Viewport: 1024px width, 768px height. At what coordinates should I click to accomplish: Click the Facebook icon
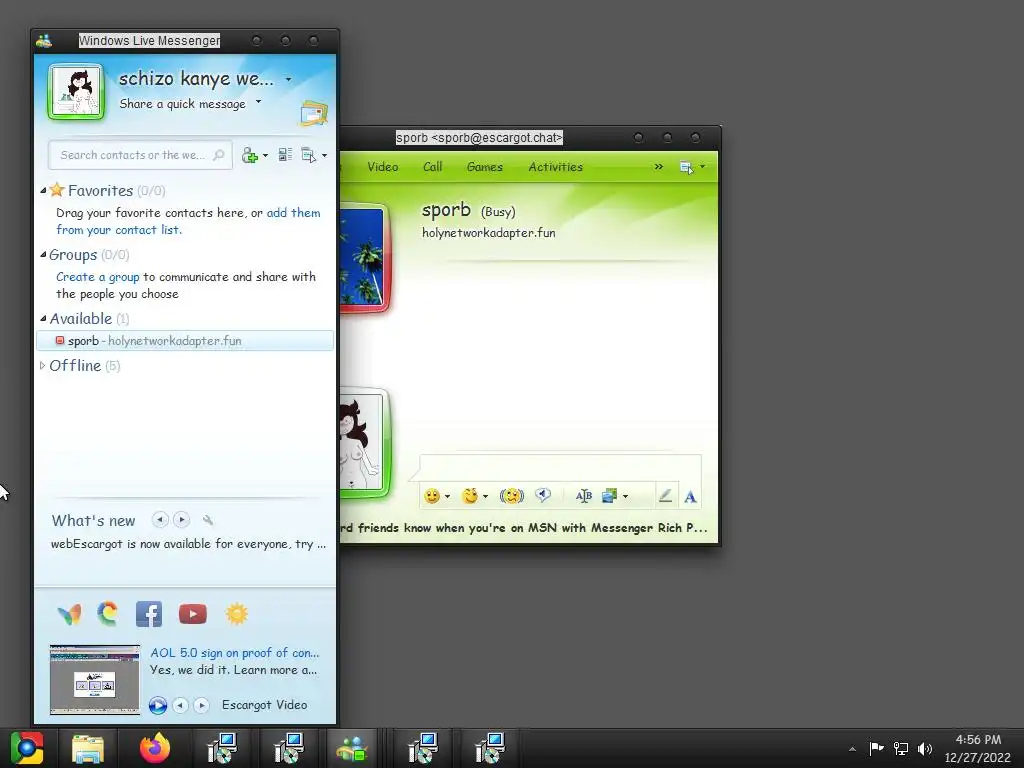tap(149, 614)
